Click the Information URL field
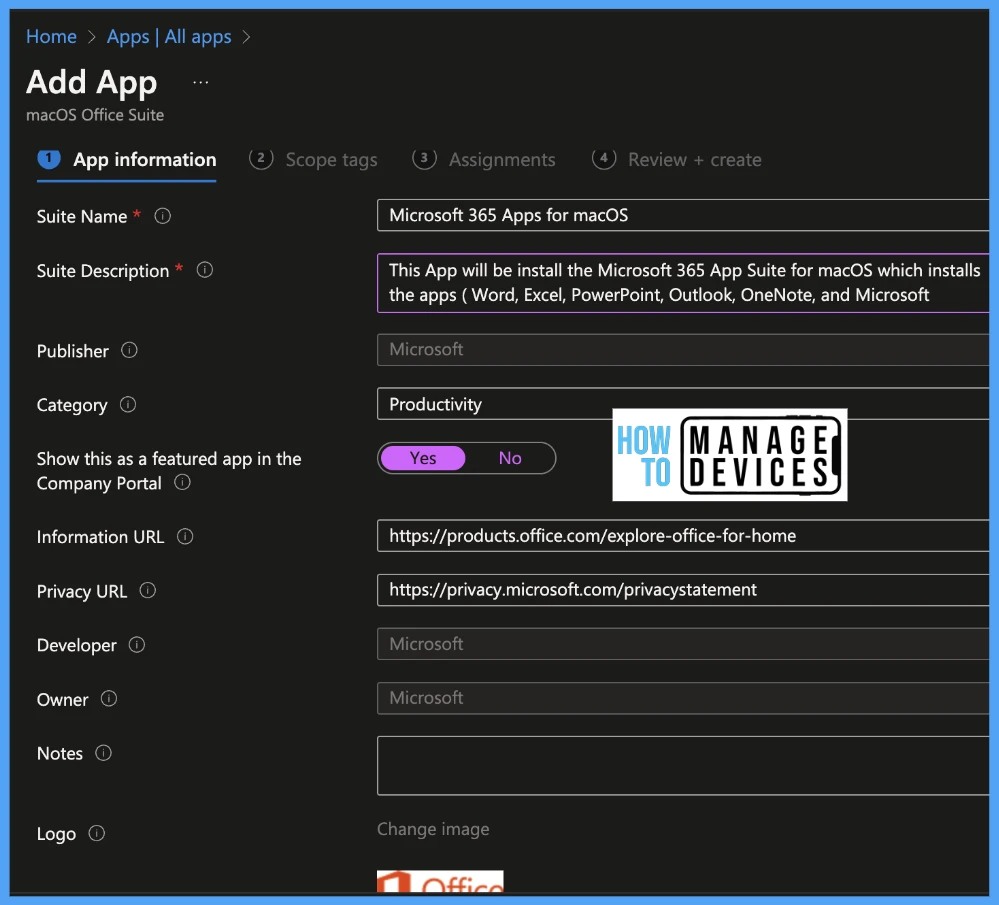 pos(683,536)
